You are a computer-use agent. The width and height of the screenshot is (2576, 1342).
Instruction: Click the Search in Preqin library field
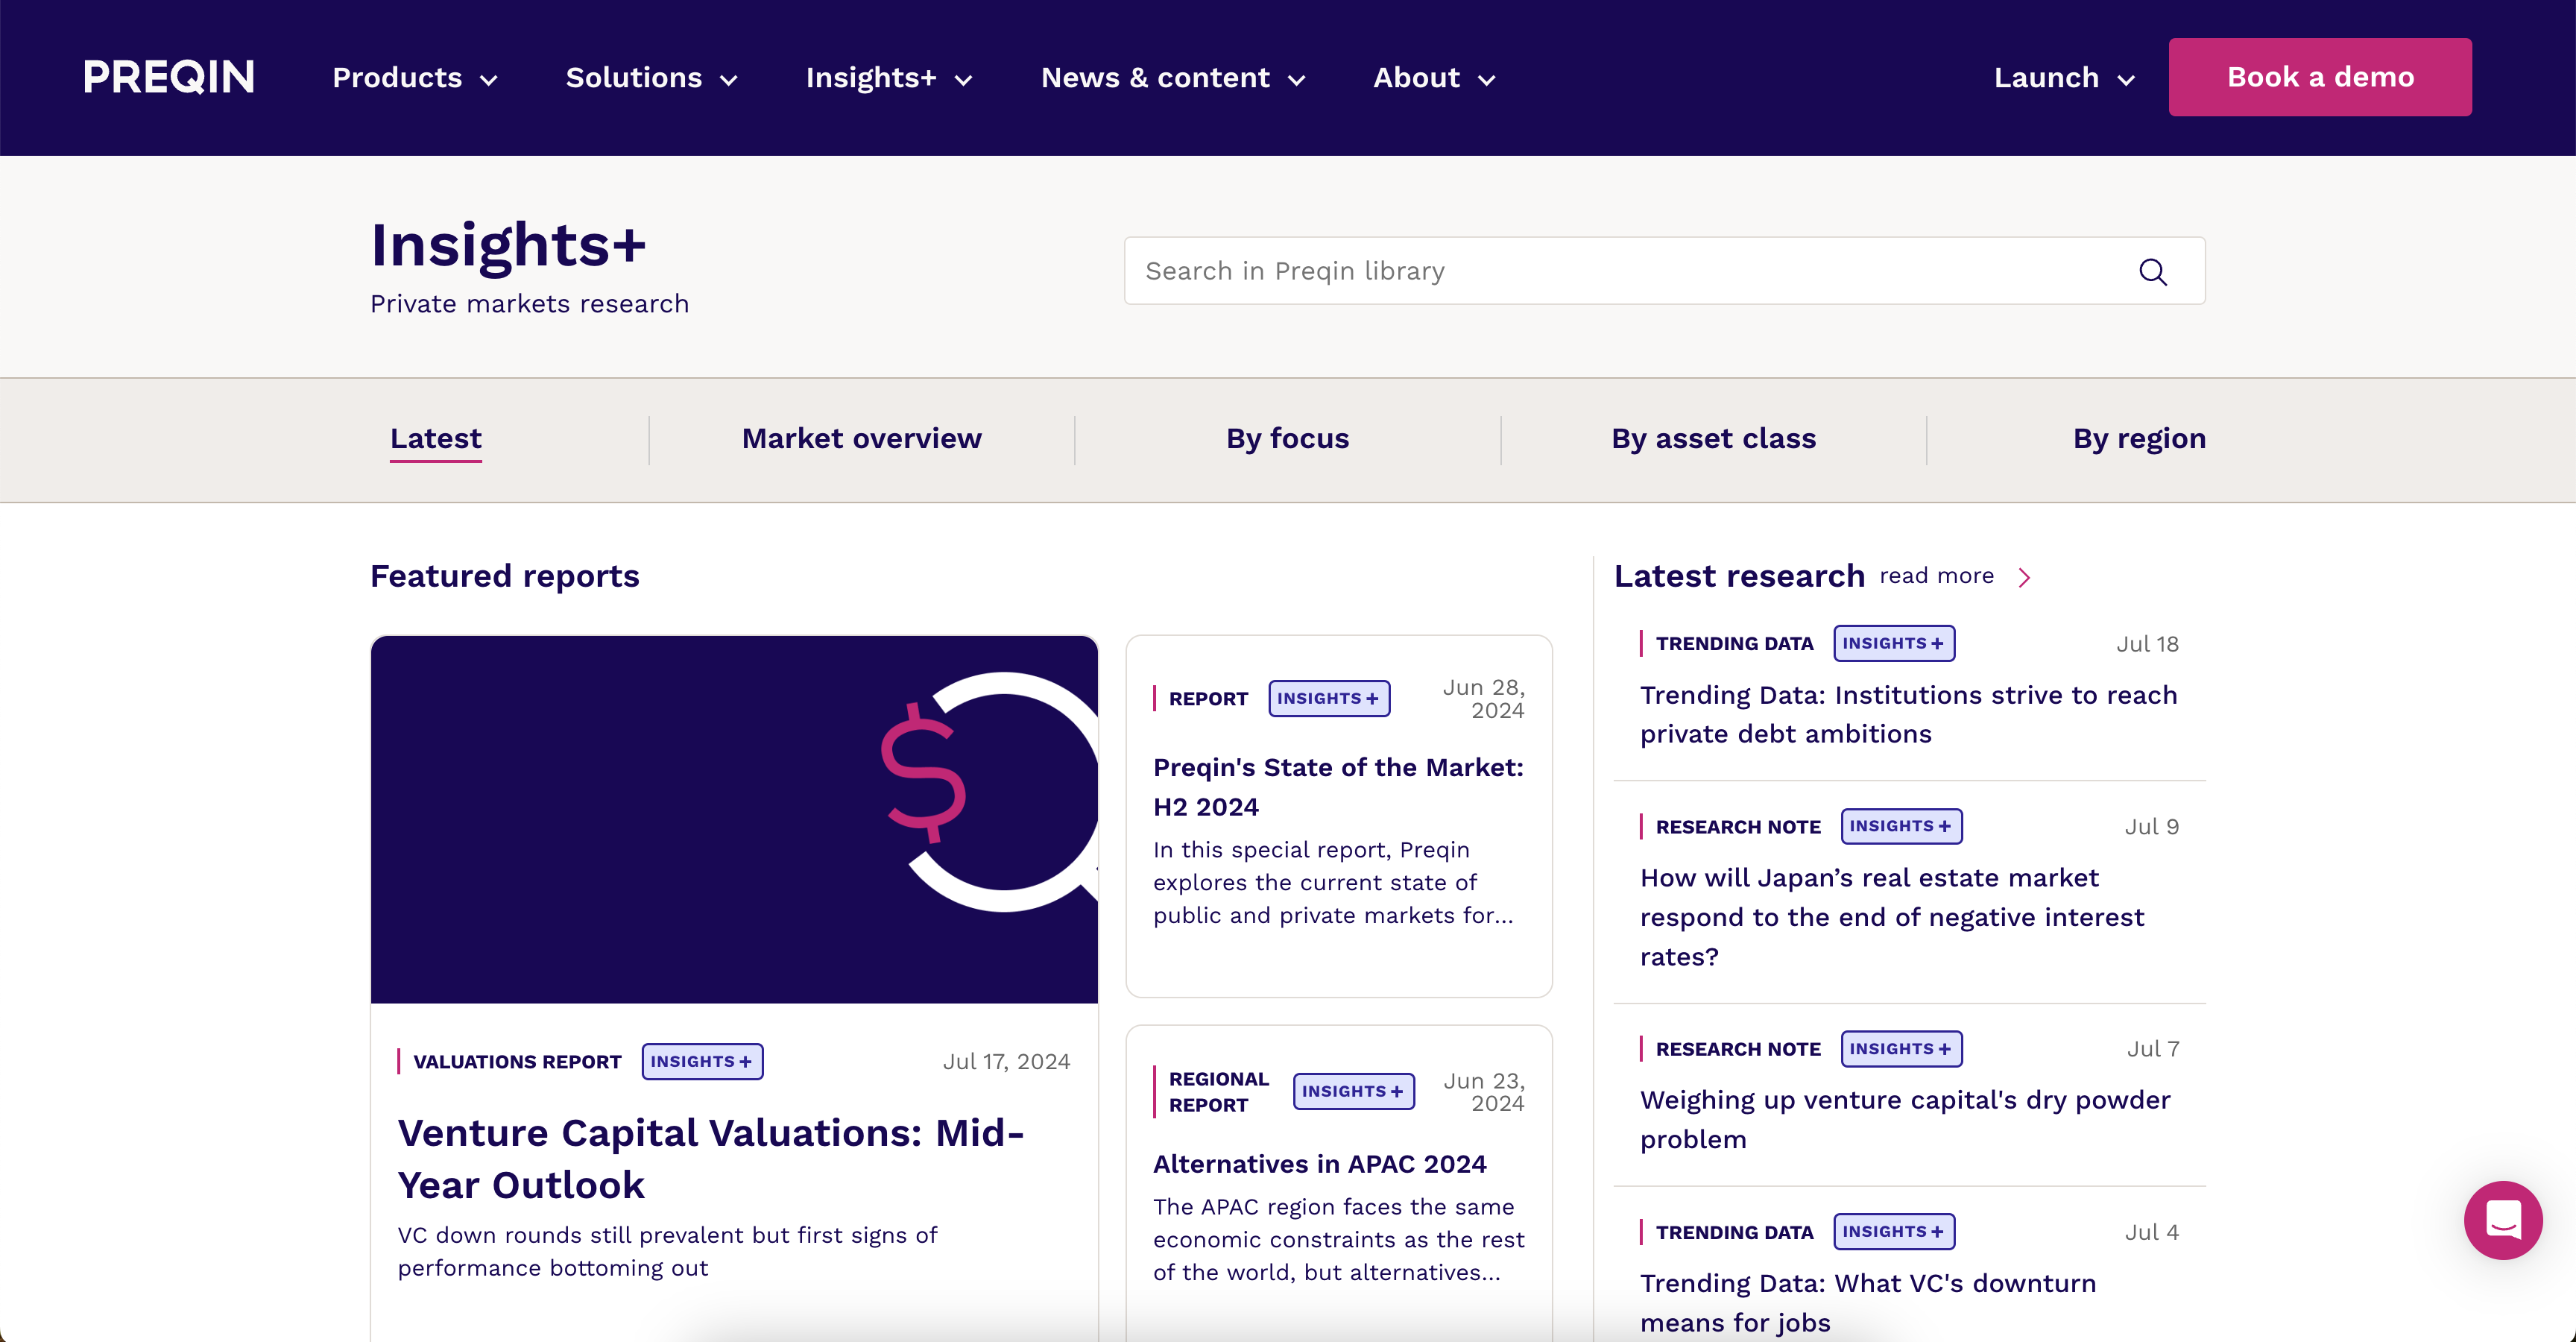point(1664,271)
